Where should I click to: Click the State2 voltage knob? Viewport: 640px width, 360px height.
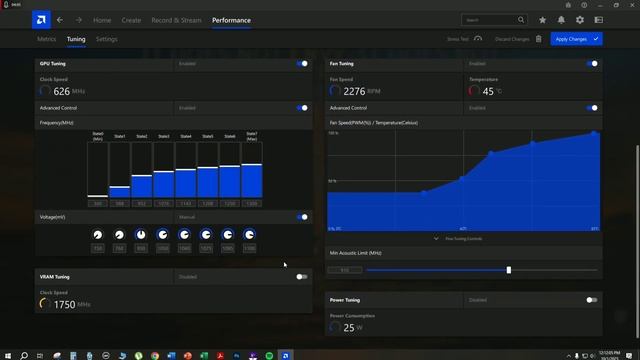[x=141, y=235]
